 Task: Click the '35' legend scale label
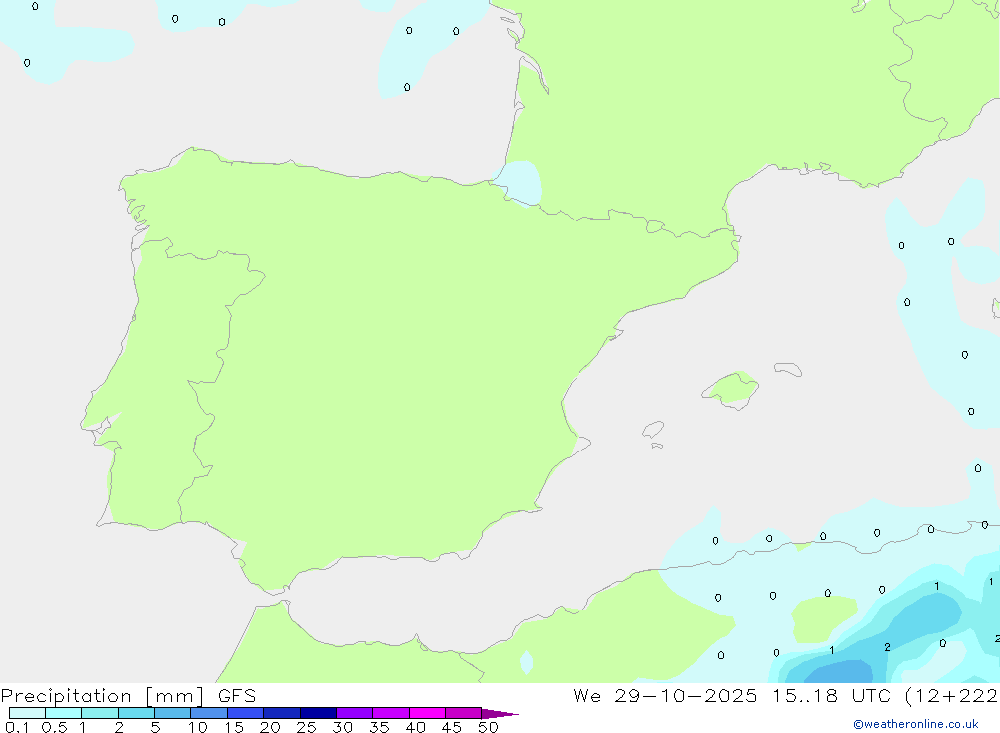pos(379,727)
